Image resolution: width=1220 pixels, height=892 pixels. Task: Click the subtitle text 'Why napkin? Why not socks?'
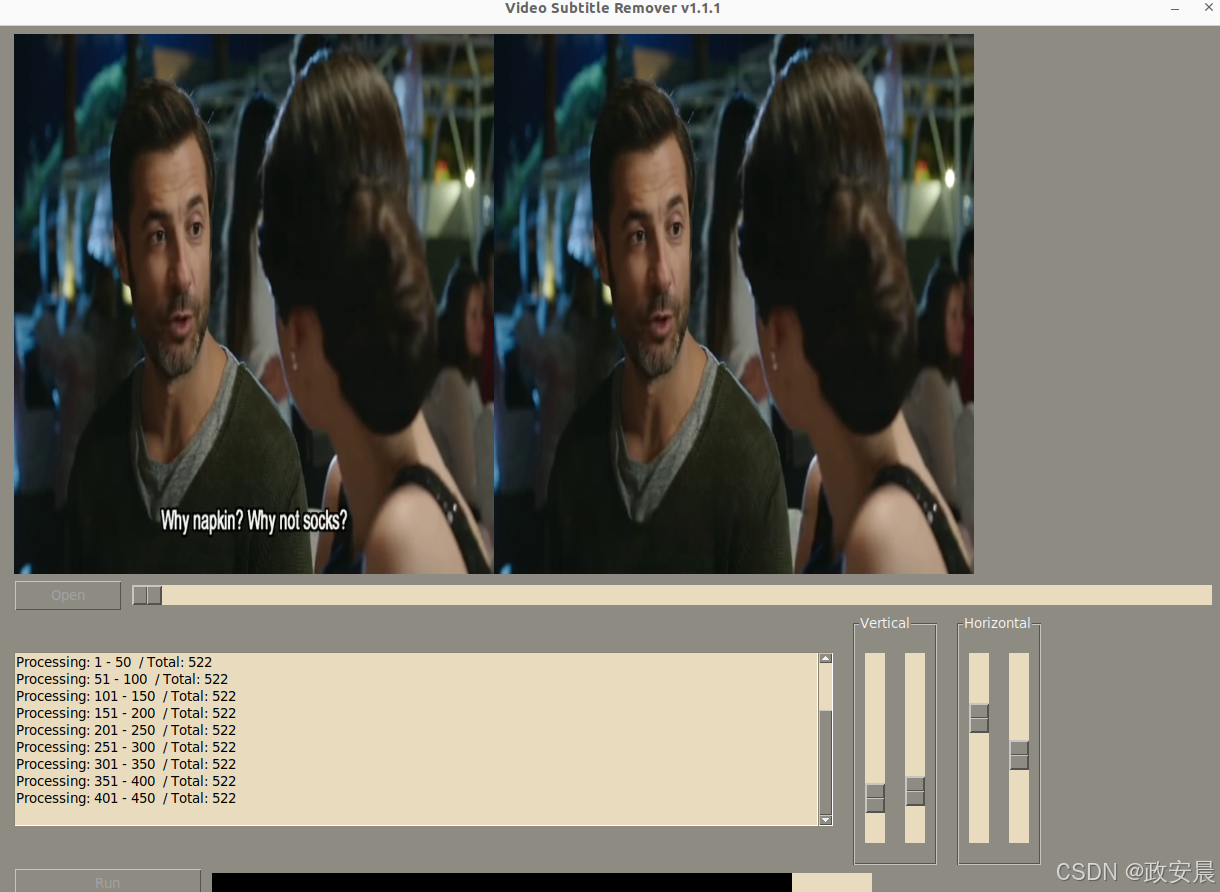point(255,521)
